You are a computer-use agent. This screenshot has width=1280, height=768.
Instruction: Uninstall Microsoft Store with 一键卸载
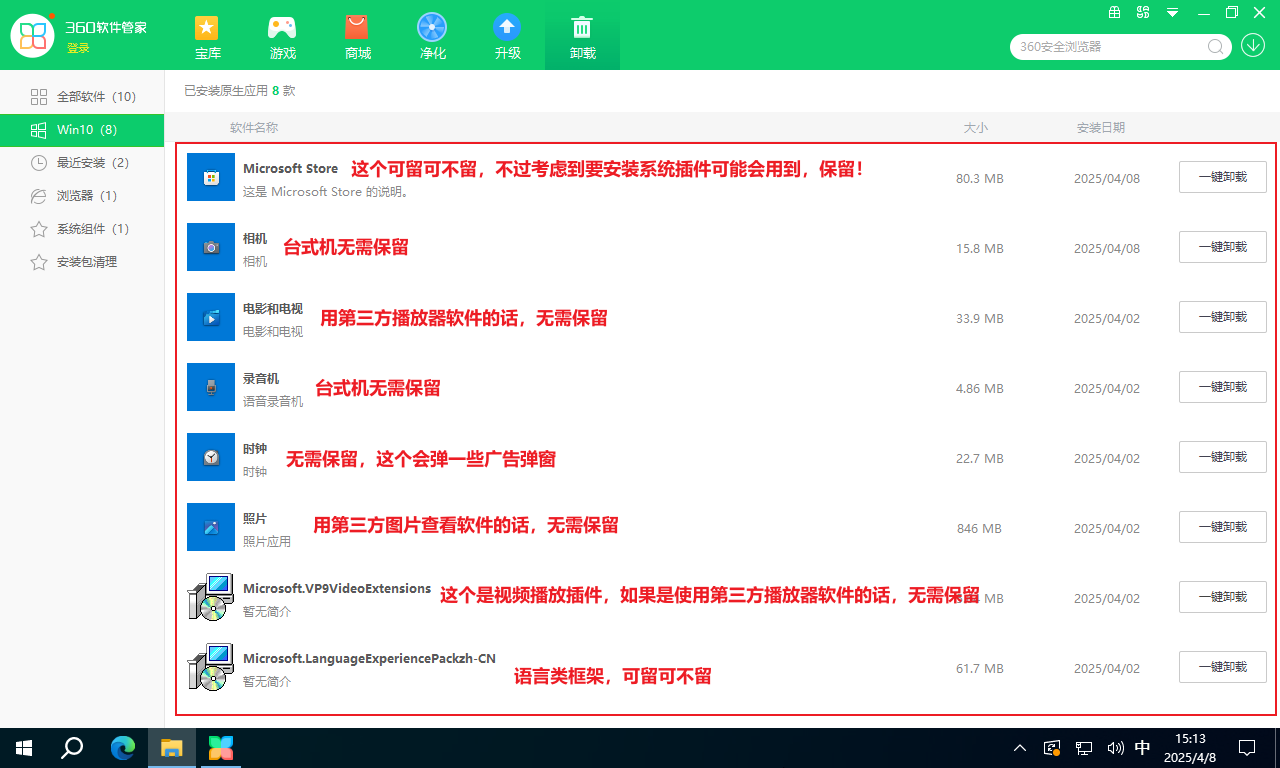[x=1222, y=177]
